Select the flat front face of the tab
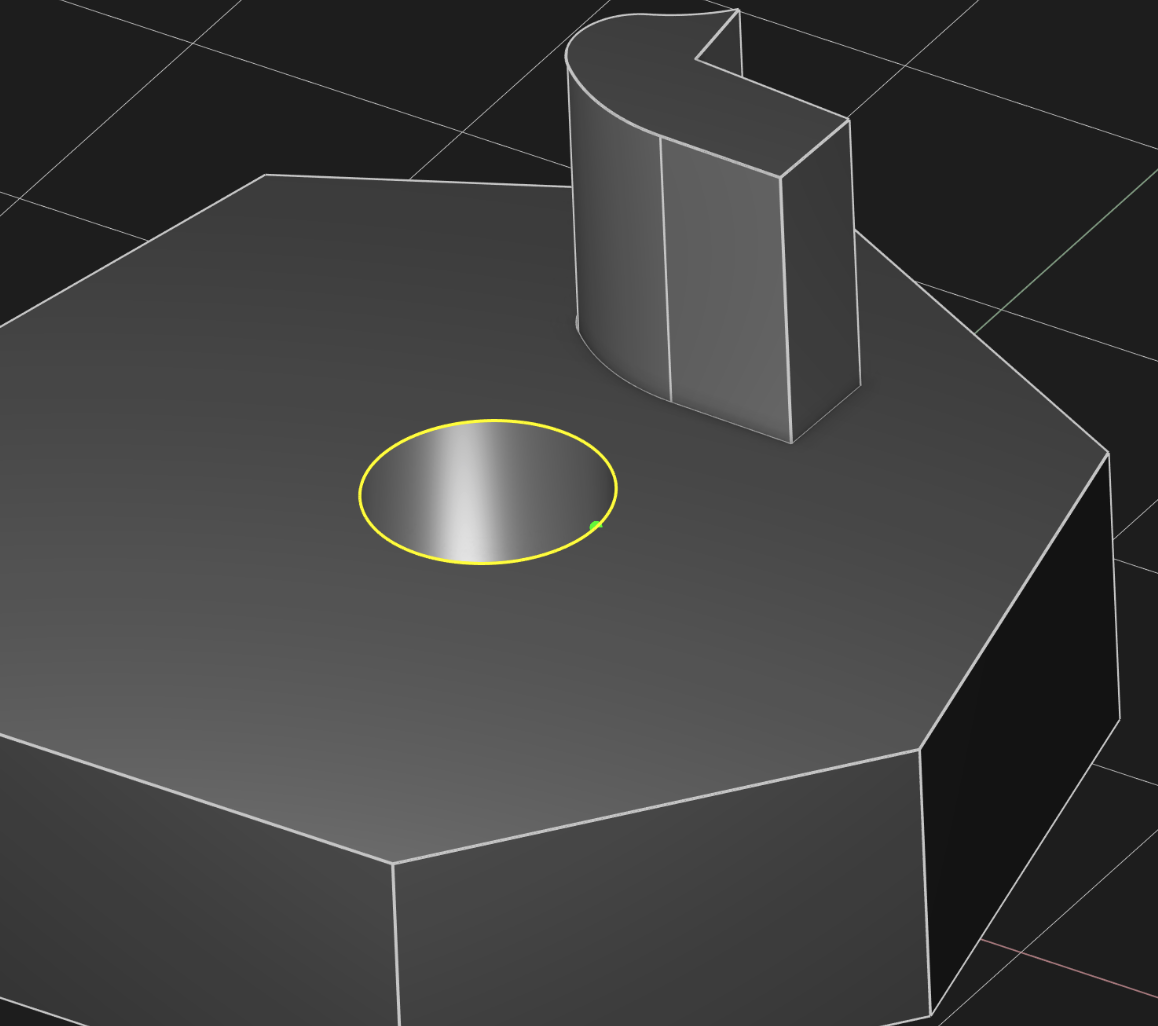The image size is (1158, 1026). click(x=725, y=290)
